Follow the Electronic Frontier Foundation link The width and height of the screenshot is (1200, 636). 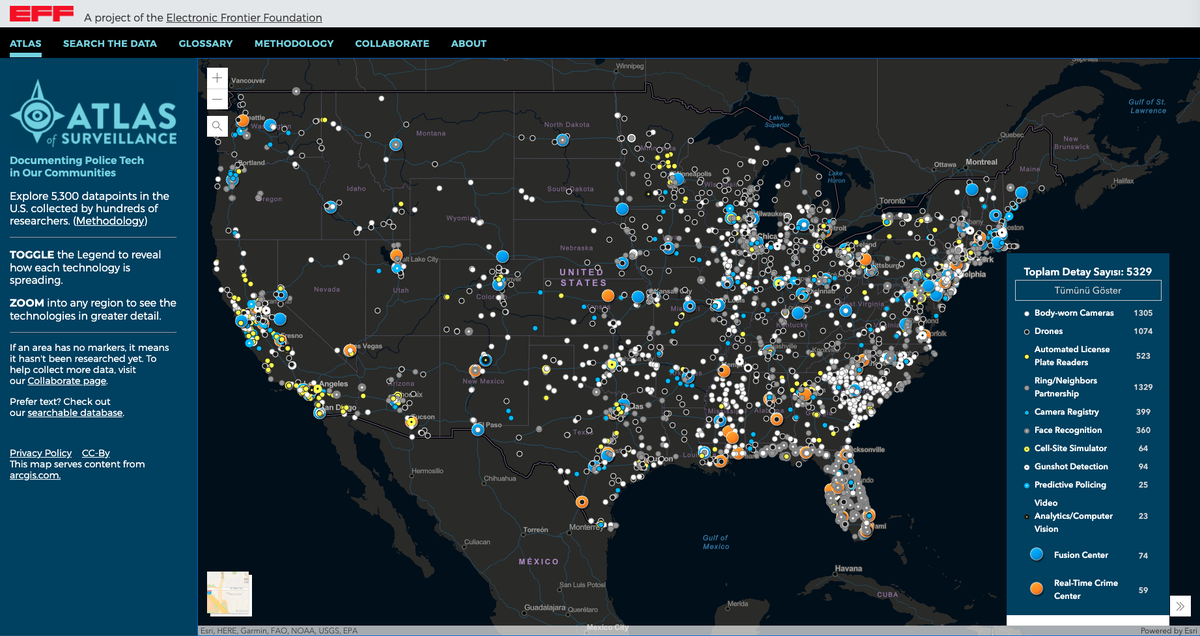pos(244,18)
